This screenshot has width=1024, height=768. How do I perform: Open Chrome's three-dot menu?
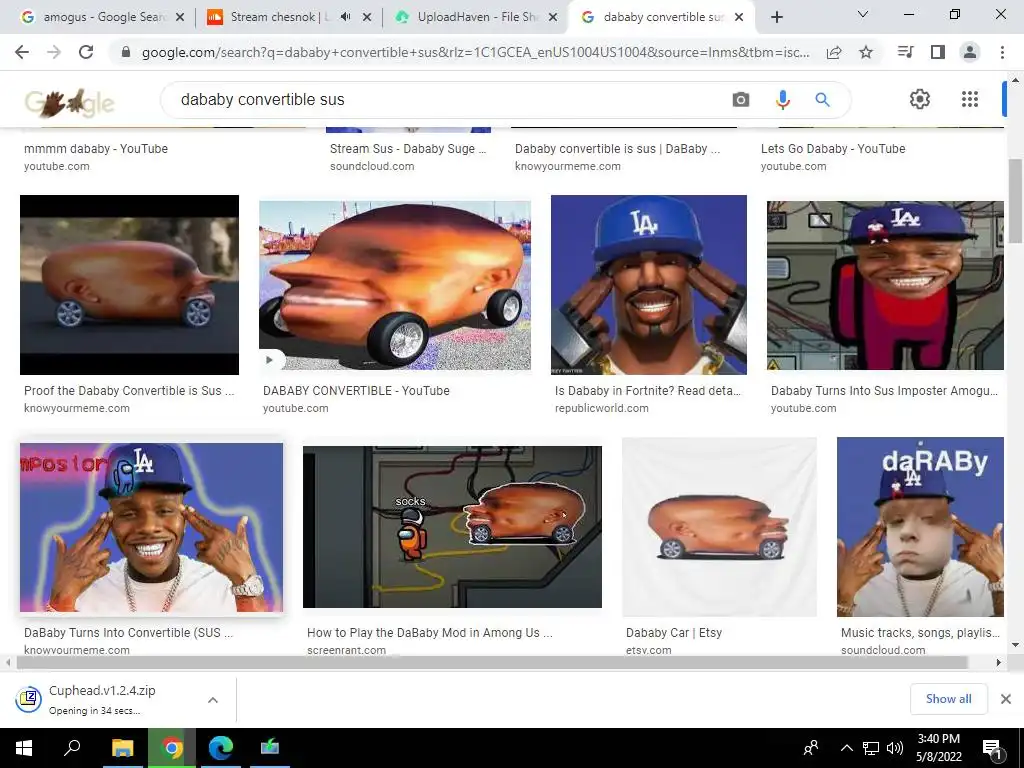pyautogui.click(x=1002, y=52)
